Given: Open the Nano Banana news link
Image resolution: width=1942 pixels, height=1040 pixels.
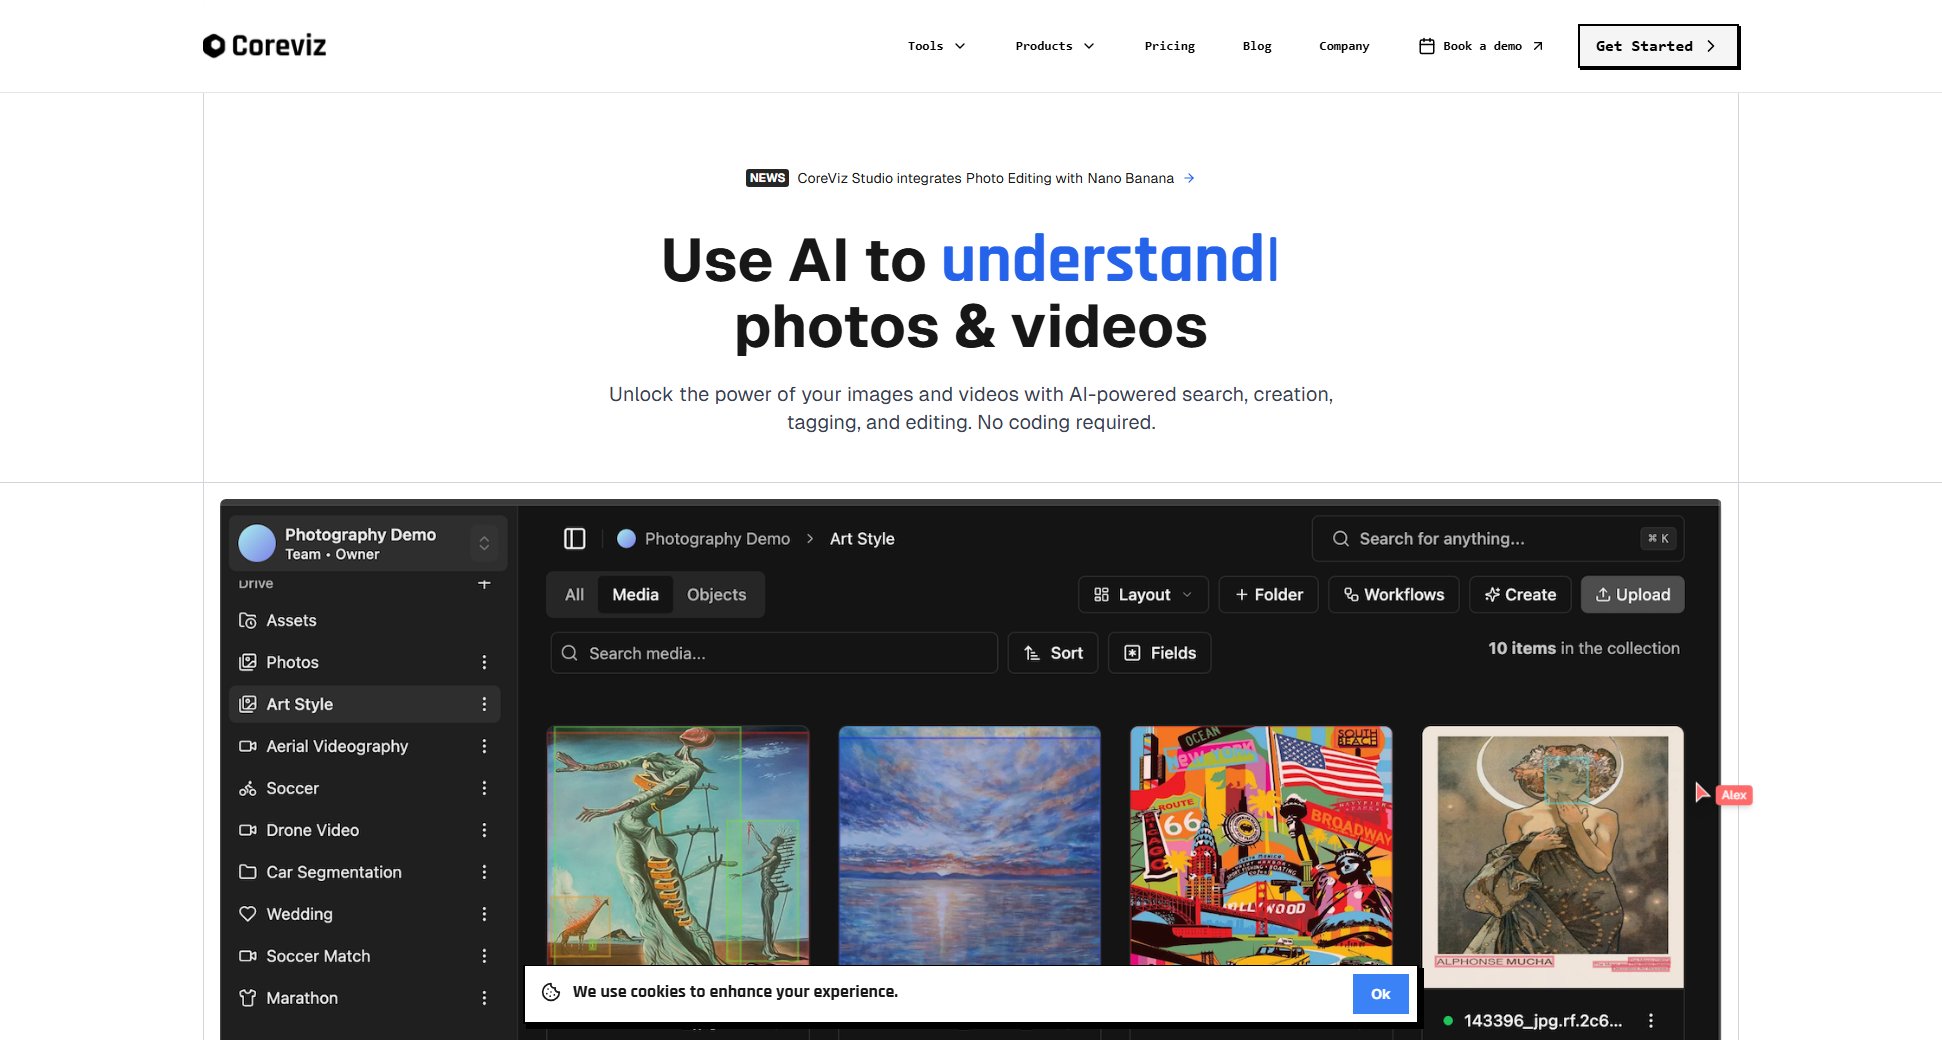Looking at the screenshot, I should point(985,178).
